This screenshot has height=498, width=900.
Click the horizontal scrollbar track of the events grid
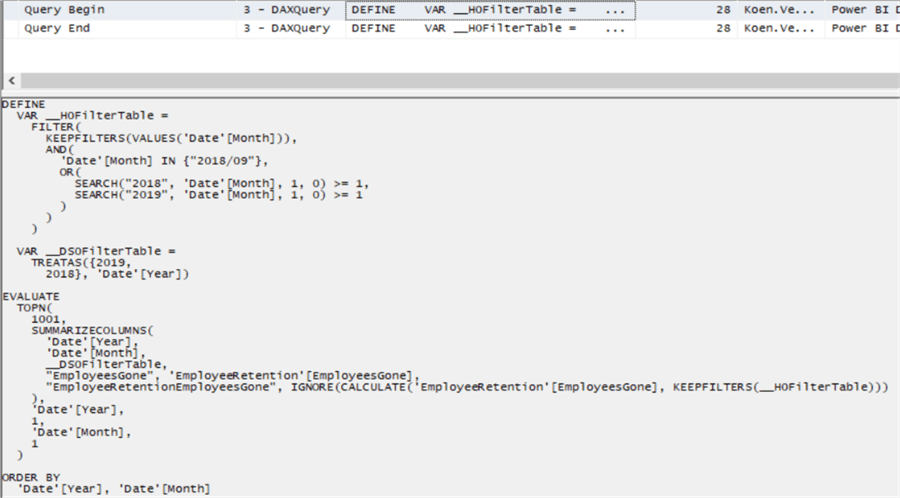pyautogui.click(x=459, y=81)
